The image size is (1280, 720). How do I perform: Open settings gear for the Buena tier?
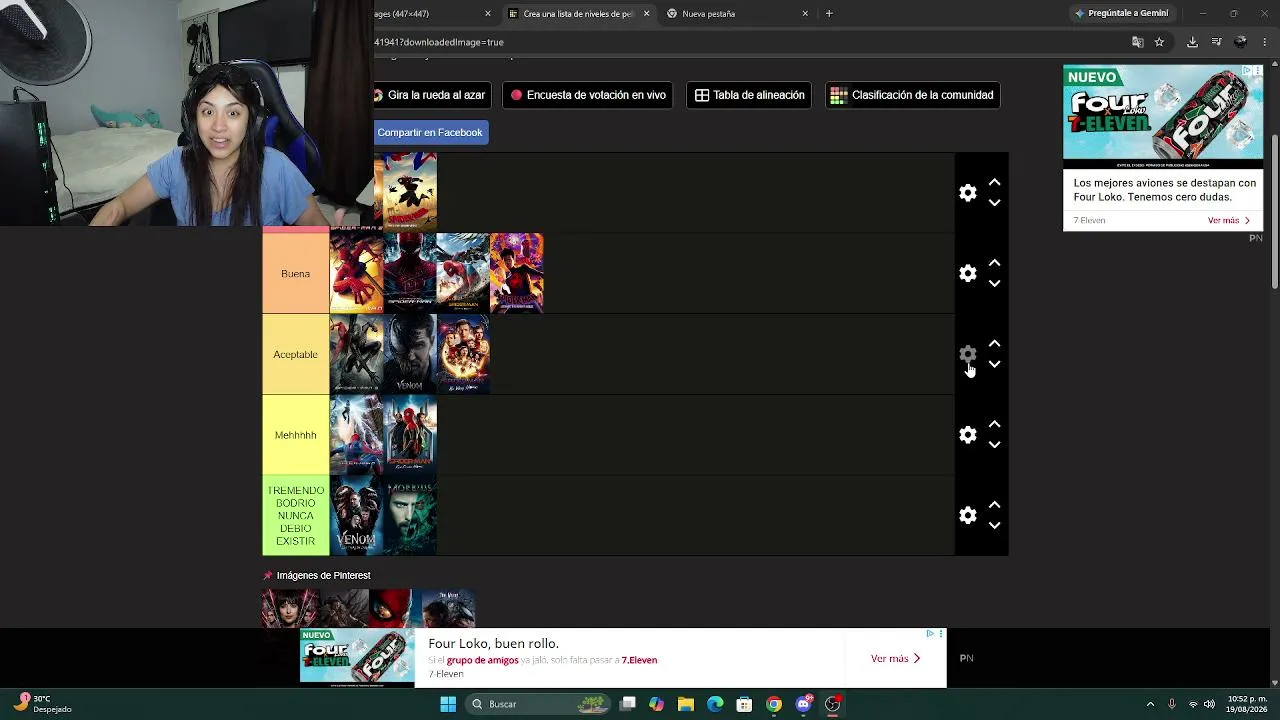click(967, 273)
